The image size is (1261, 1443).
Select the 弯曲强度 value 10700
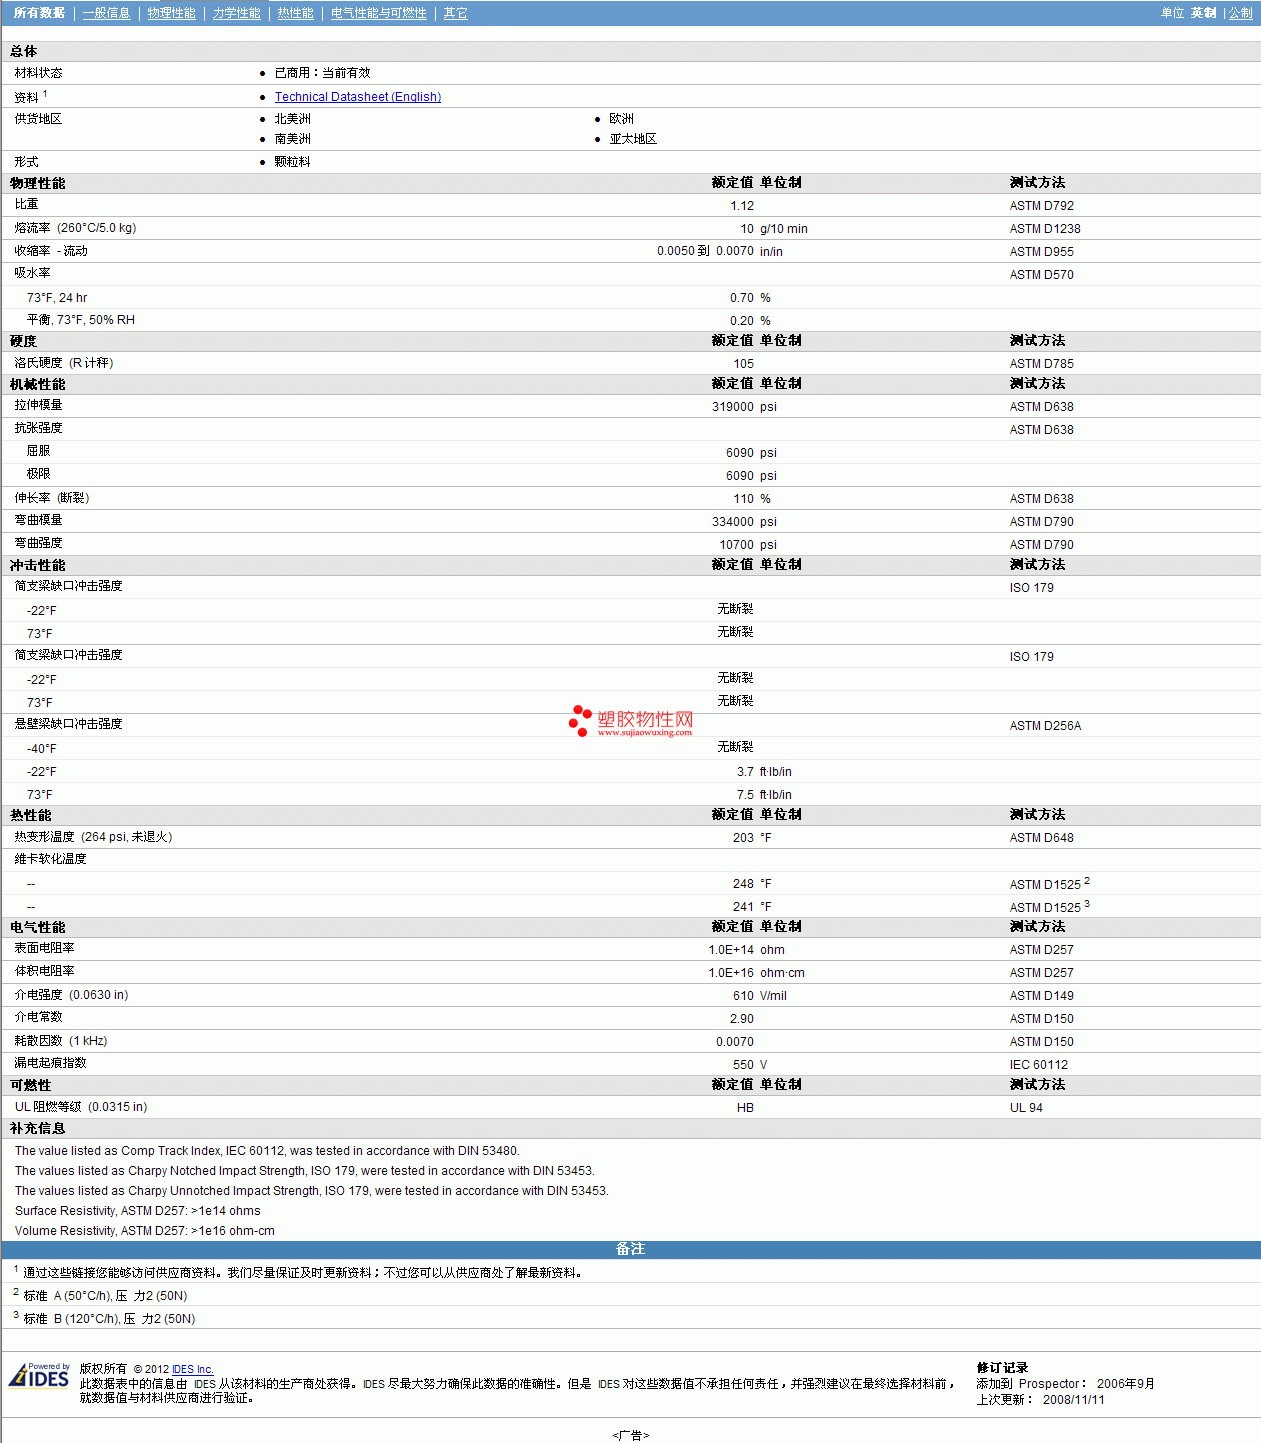tap(737, 545)
